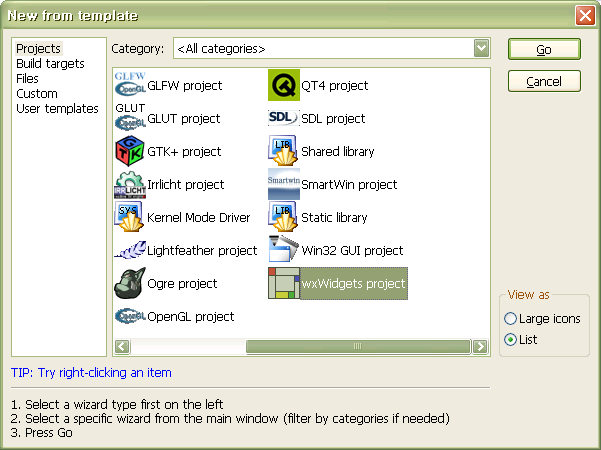Select the Shared library LIB icon
601x450 pixels.
284,151
